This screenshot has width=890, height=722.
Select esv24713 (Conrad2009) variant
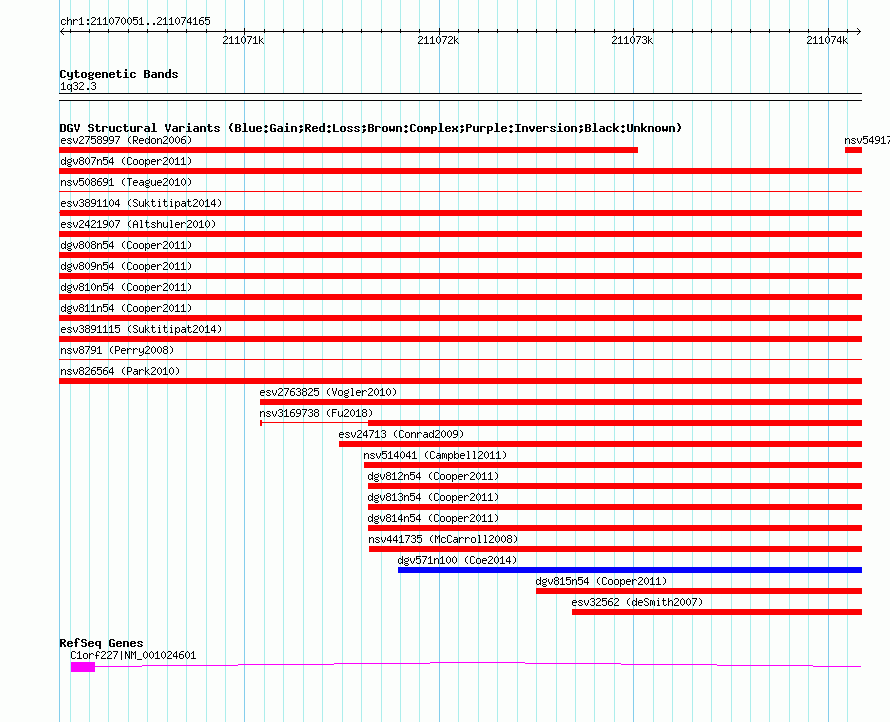tap(401, 434)
